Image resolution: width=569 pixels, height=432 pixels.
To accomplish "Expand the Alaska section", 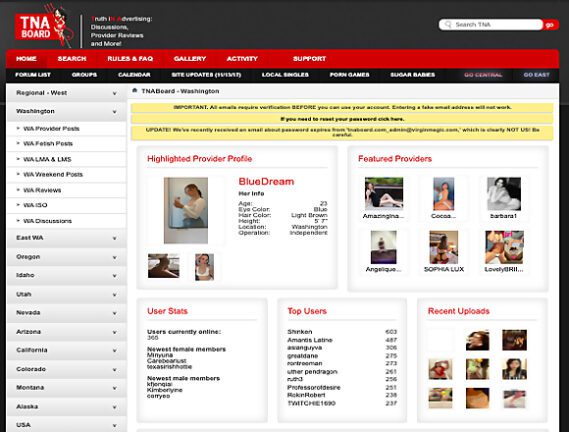I will coord(66,406).
